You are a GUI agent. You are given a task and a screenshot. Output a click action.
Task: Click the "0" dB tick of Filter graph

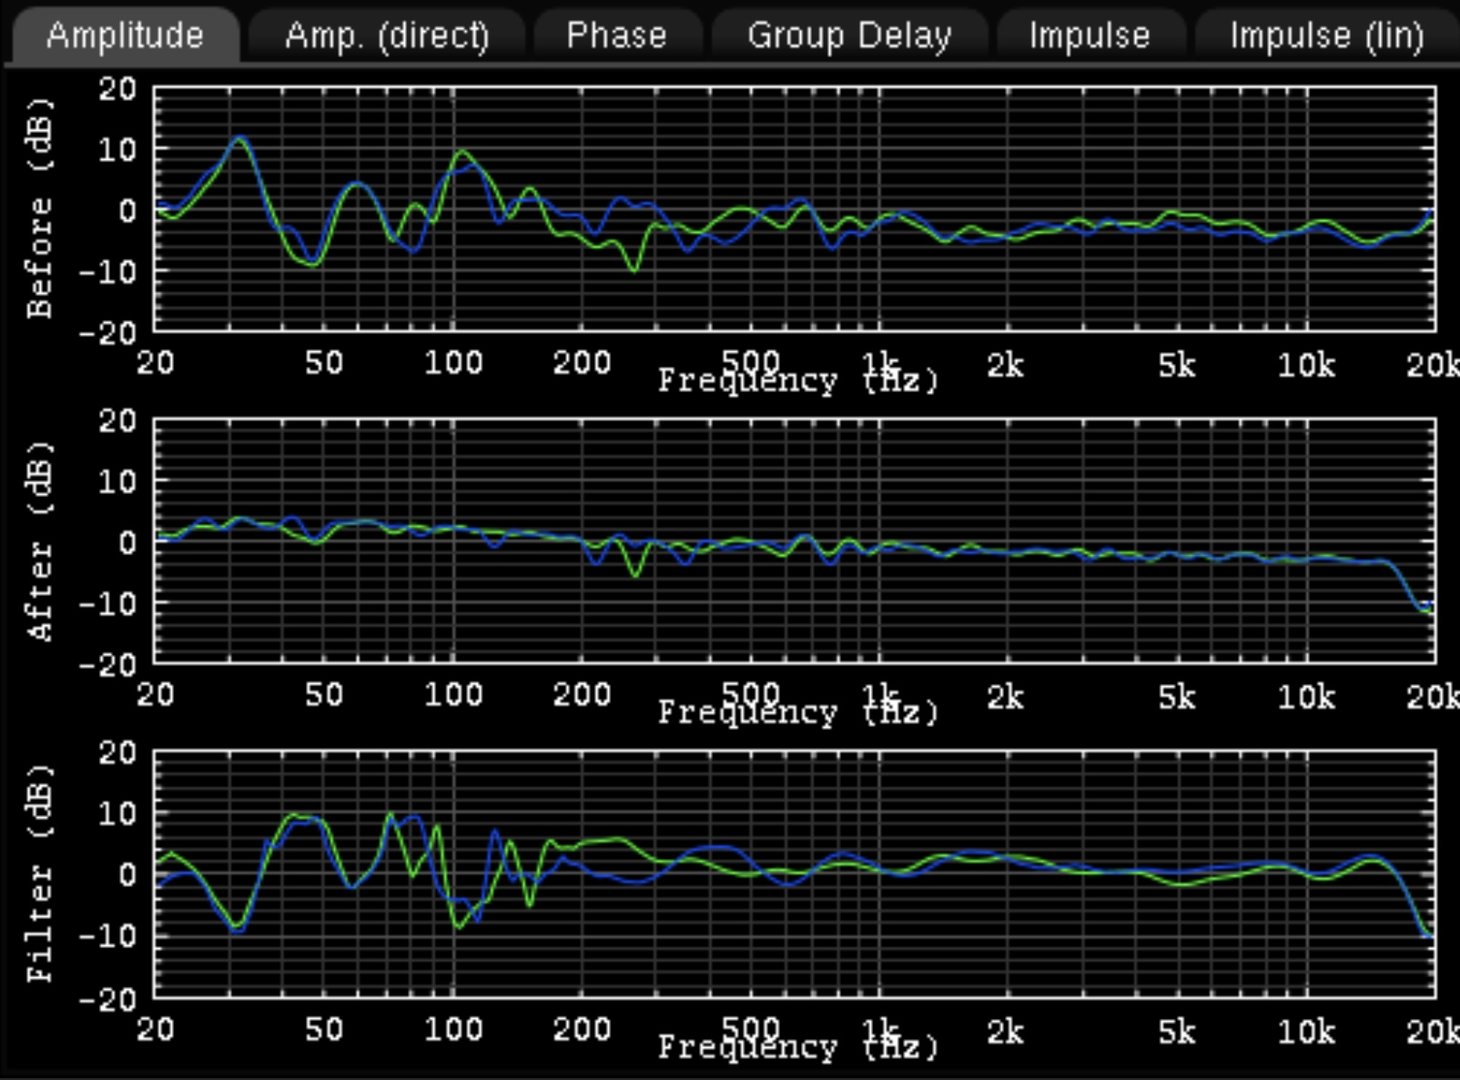[128, 875]
